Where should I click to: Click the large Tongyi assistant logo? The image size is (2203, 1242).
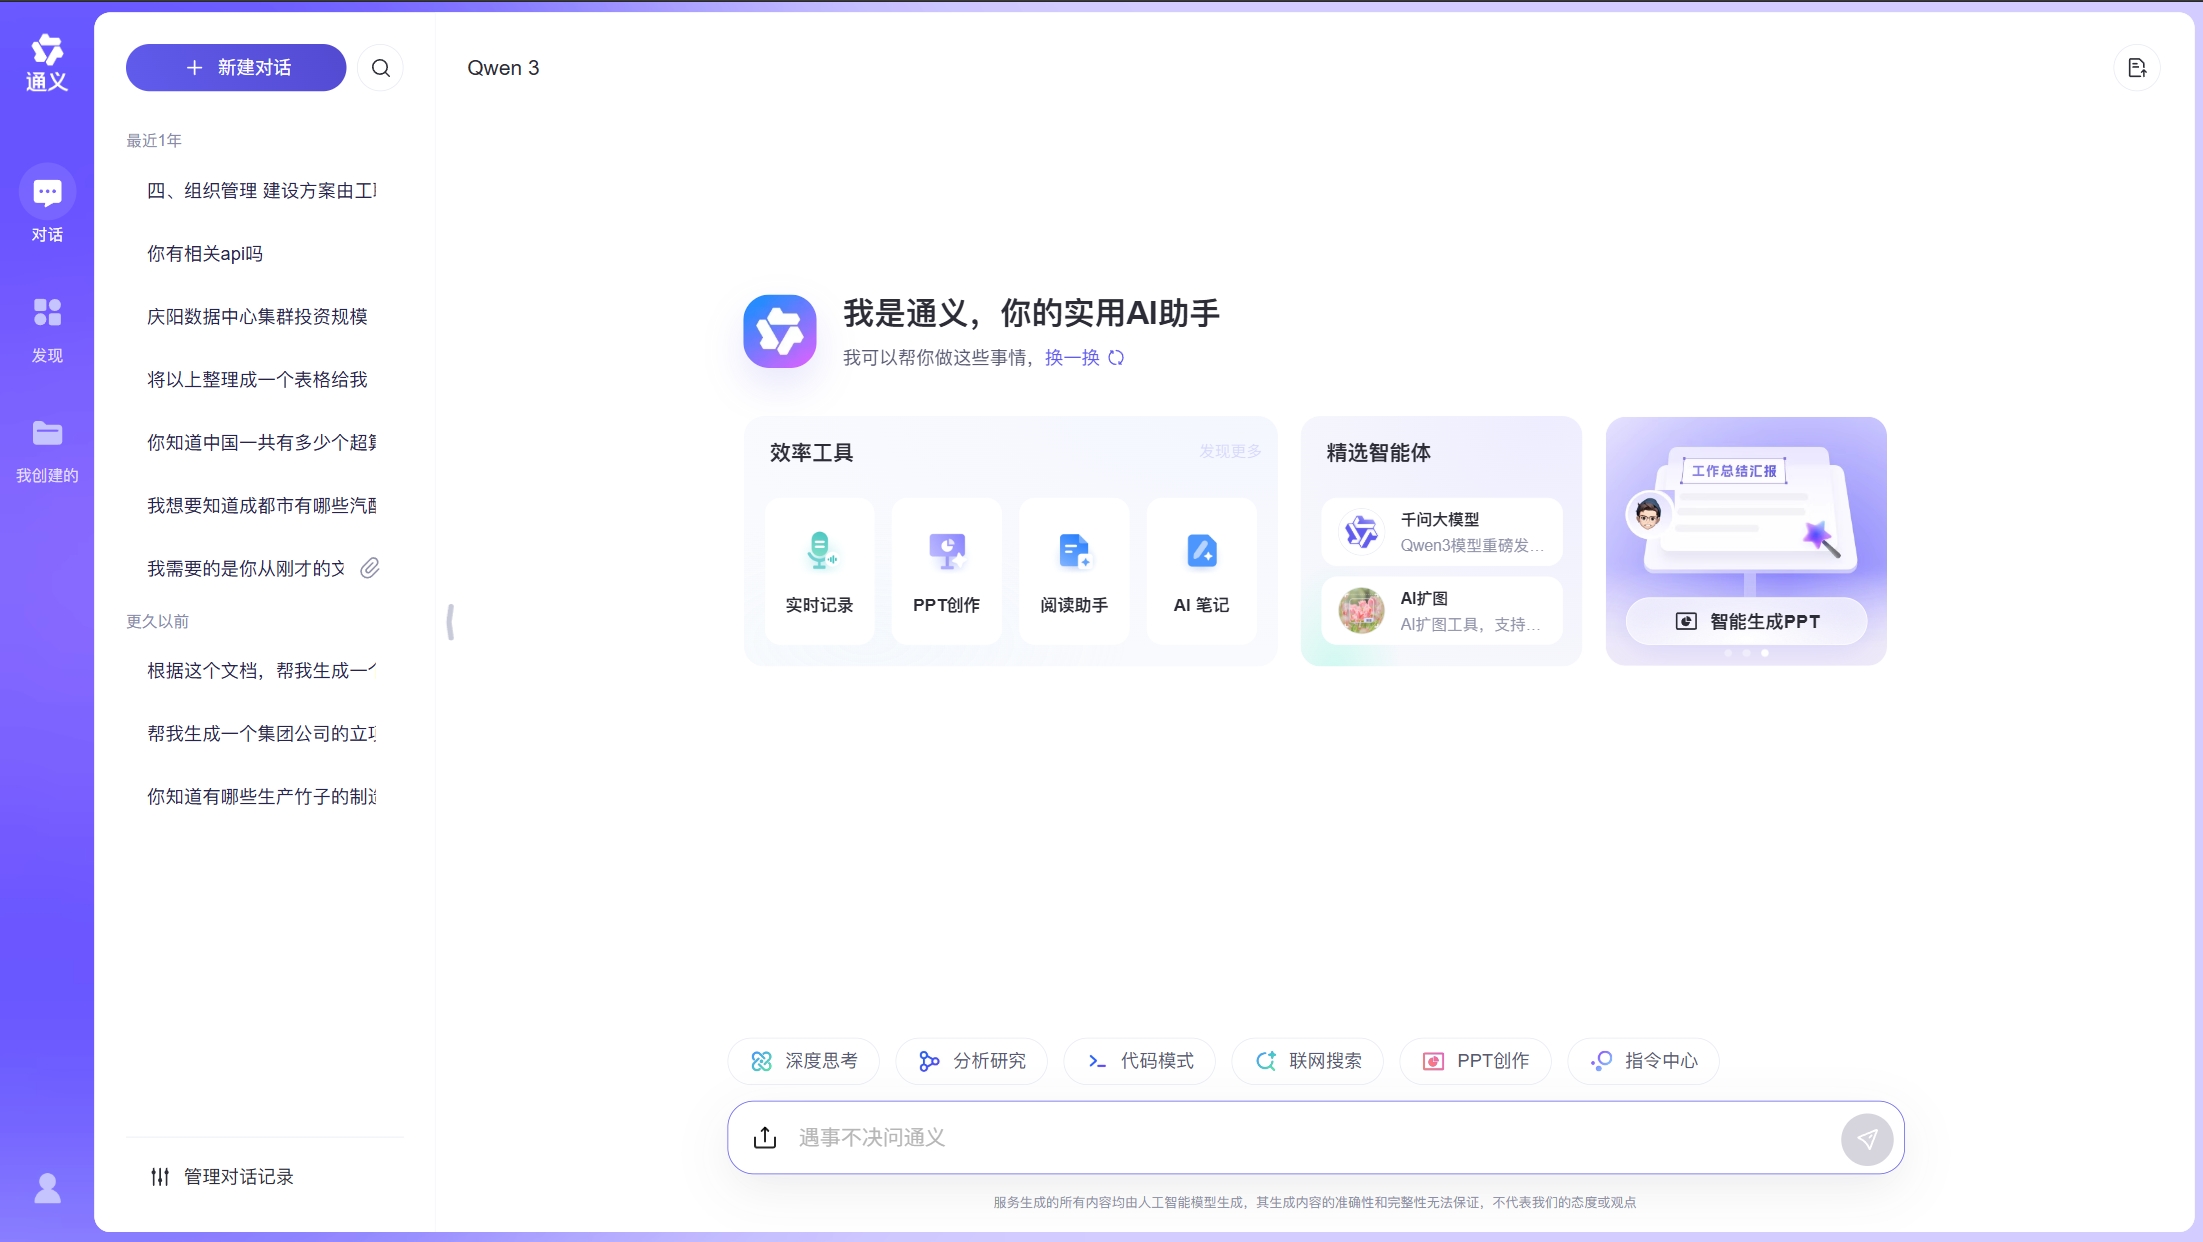pos(780,331)
